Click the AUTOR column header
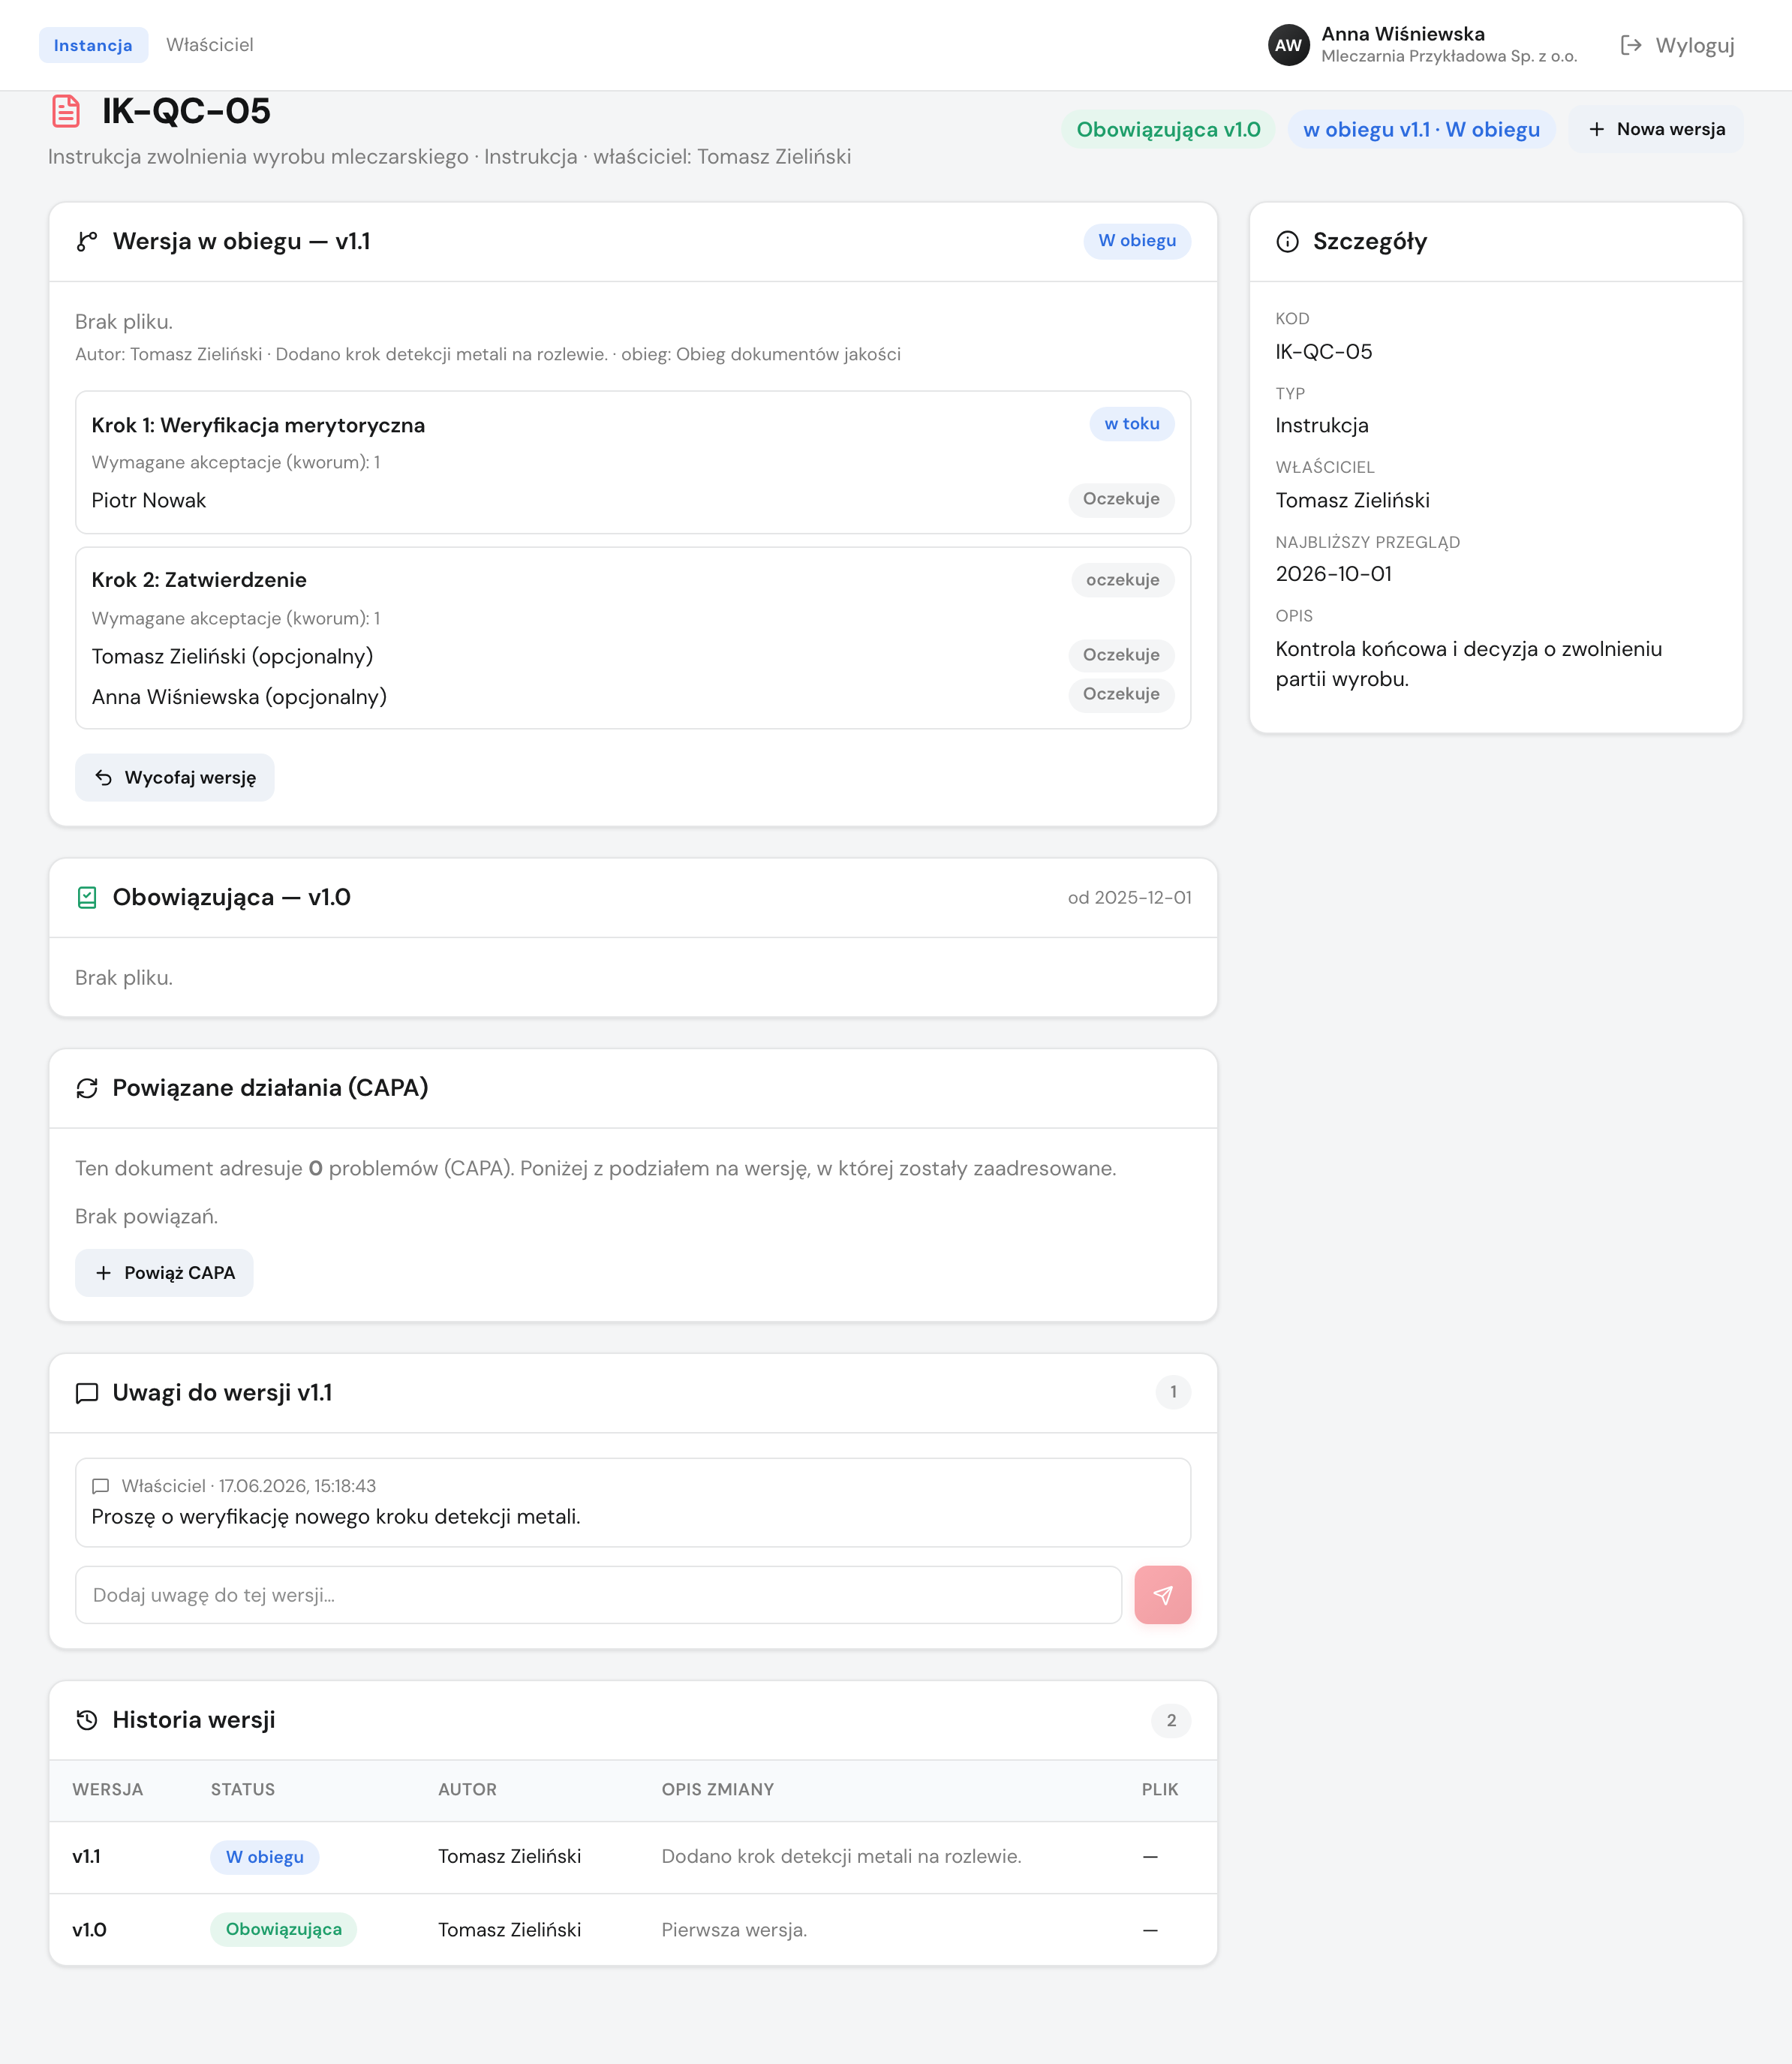Image resolution: width=1792 pixels, height=2064 pixels. coord(467,1790)
